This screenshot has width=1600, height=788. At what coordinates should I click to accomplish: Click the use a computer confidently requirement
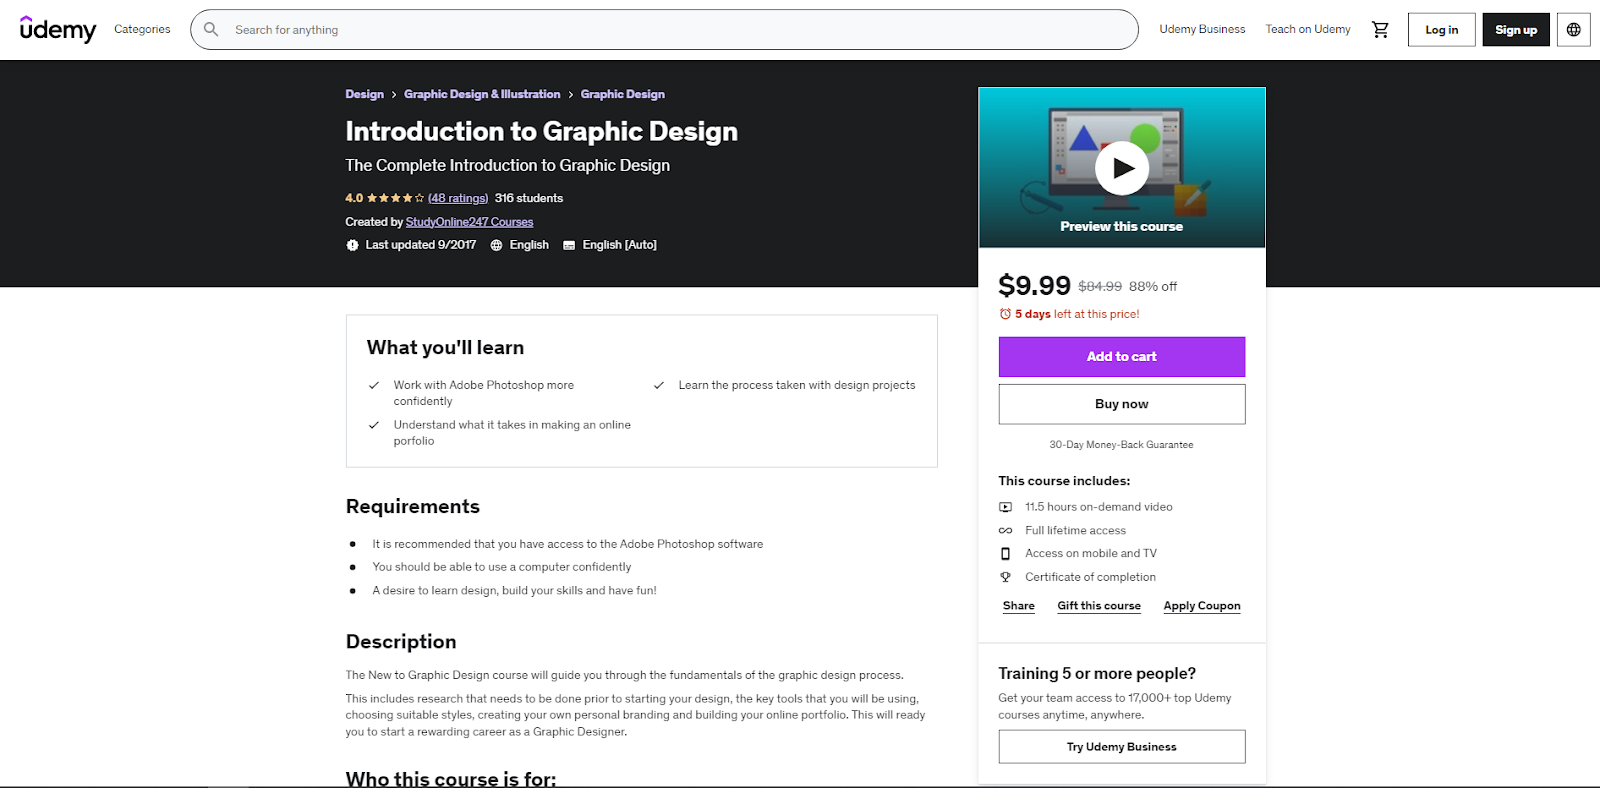502,567
